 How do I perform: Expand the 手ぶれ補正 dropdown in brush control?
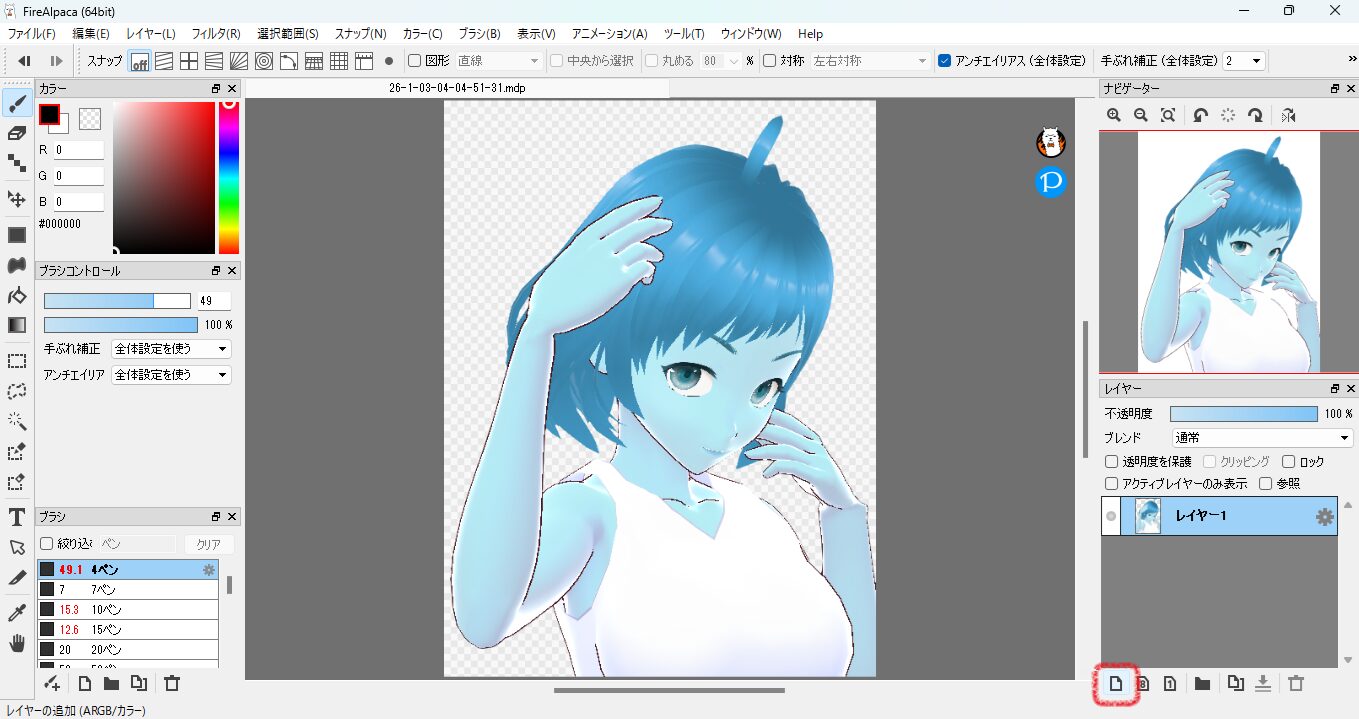[171, 349]
